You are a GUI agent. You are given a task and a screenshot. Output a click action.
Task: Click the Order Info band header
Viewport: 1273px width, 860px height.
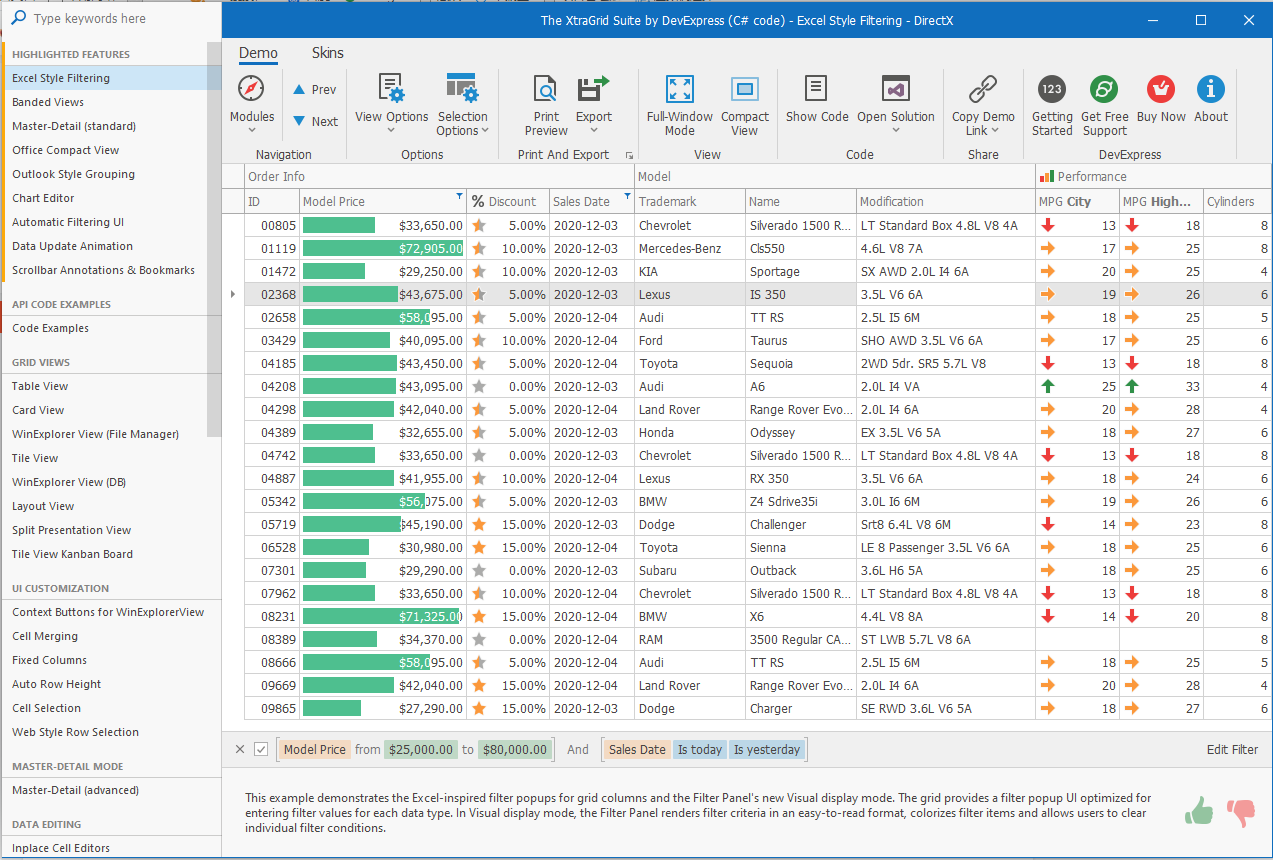pos(440,177)
